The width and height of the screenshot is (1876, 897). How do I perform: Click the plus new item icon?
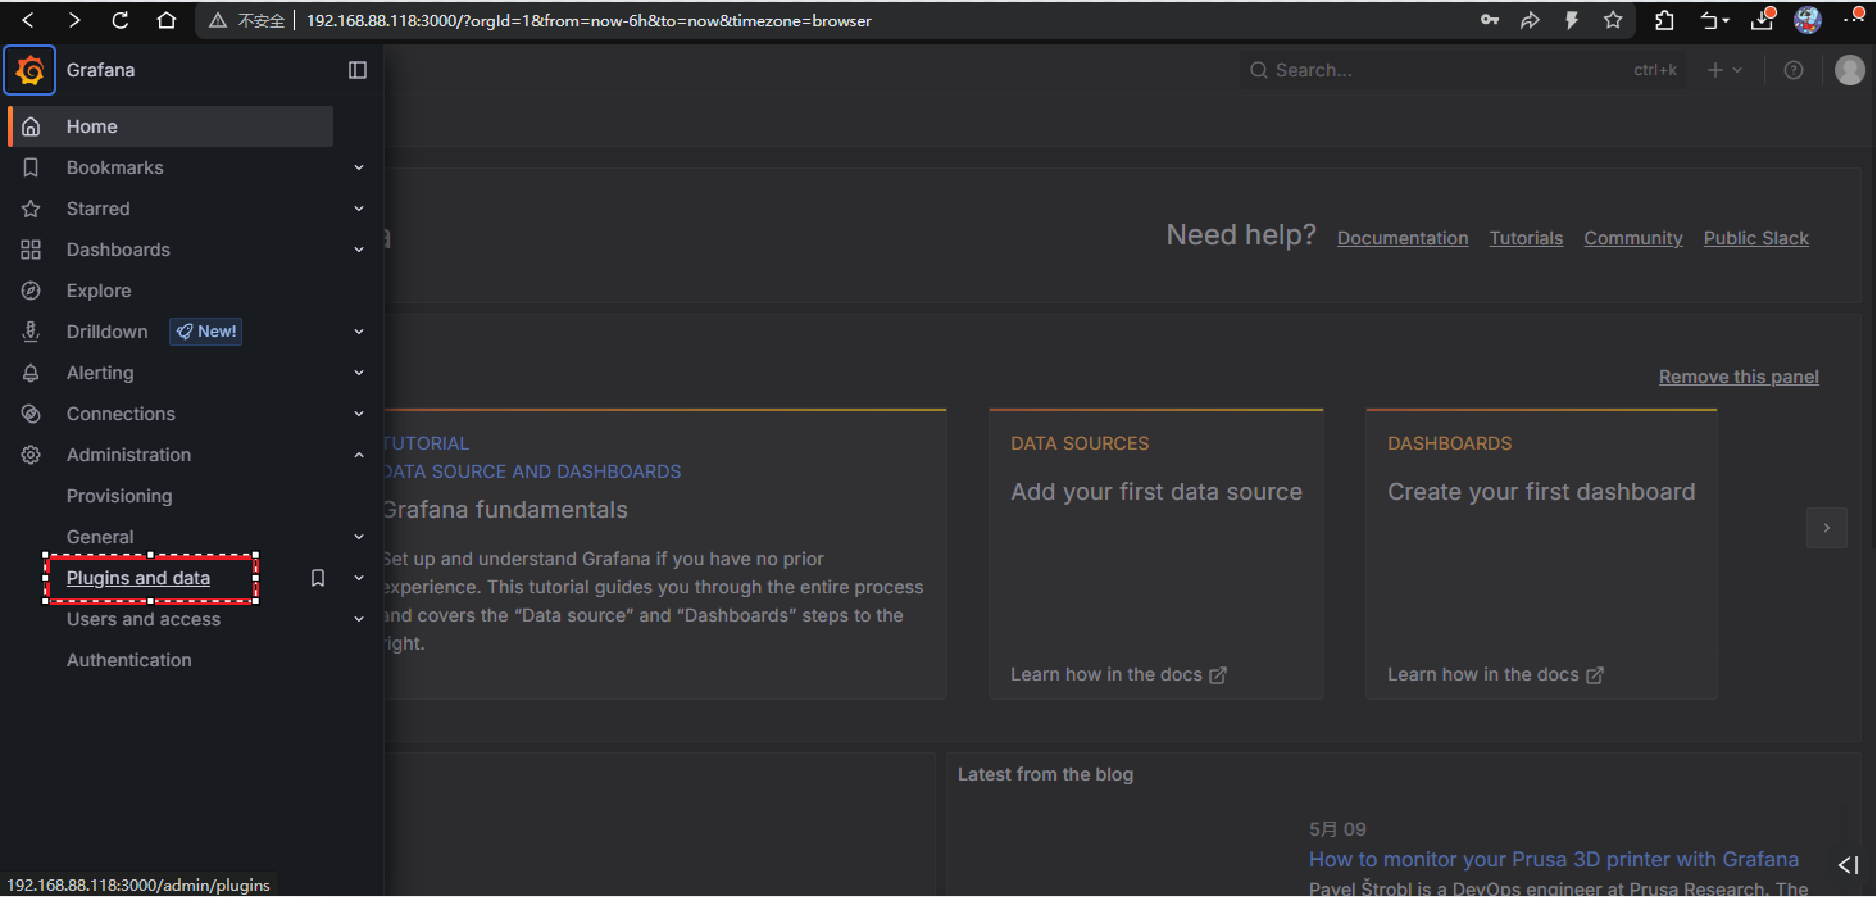(1725, 70)
